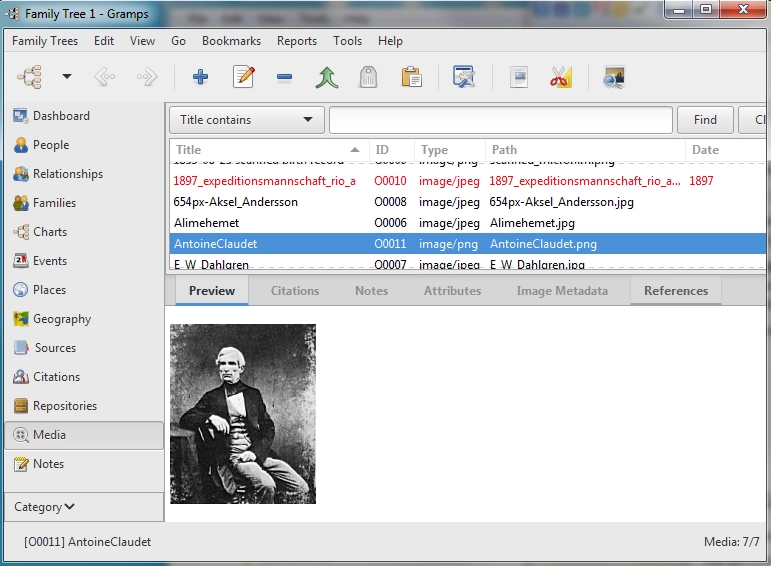Screen dimensions: 771x566
Task: Click the AntoineClaudet portrait preview image
Action: pos(243,414)
